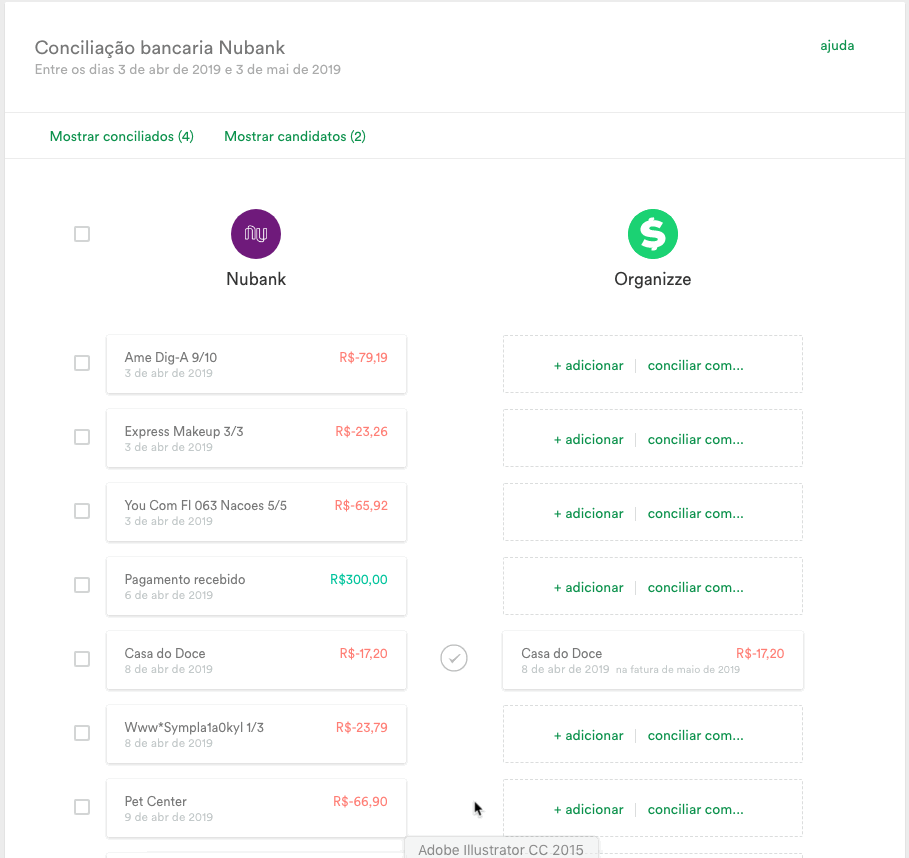Image resolution: width=909 pixels, height=858 pixels.
Task: Click + adicionar for Www*Sympla1a0kyl 1/3
Action: pyautogui.click(x=588, y=736)
